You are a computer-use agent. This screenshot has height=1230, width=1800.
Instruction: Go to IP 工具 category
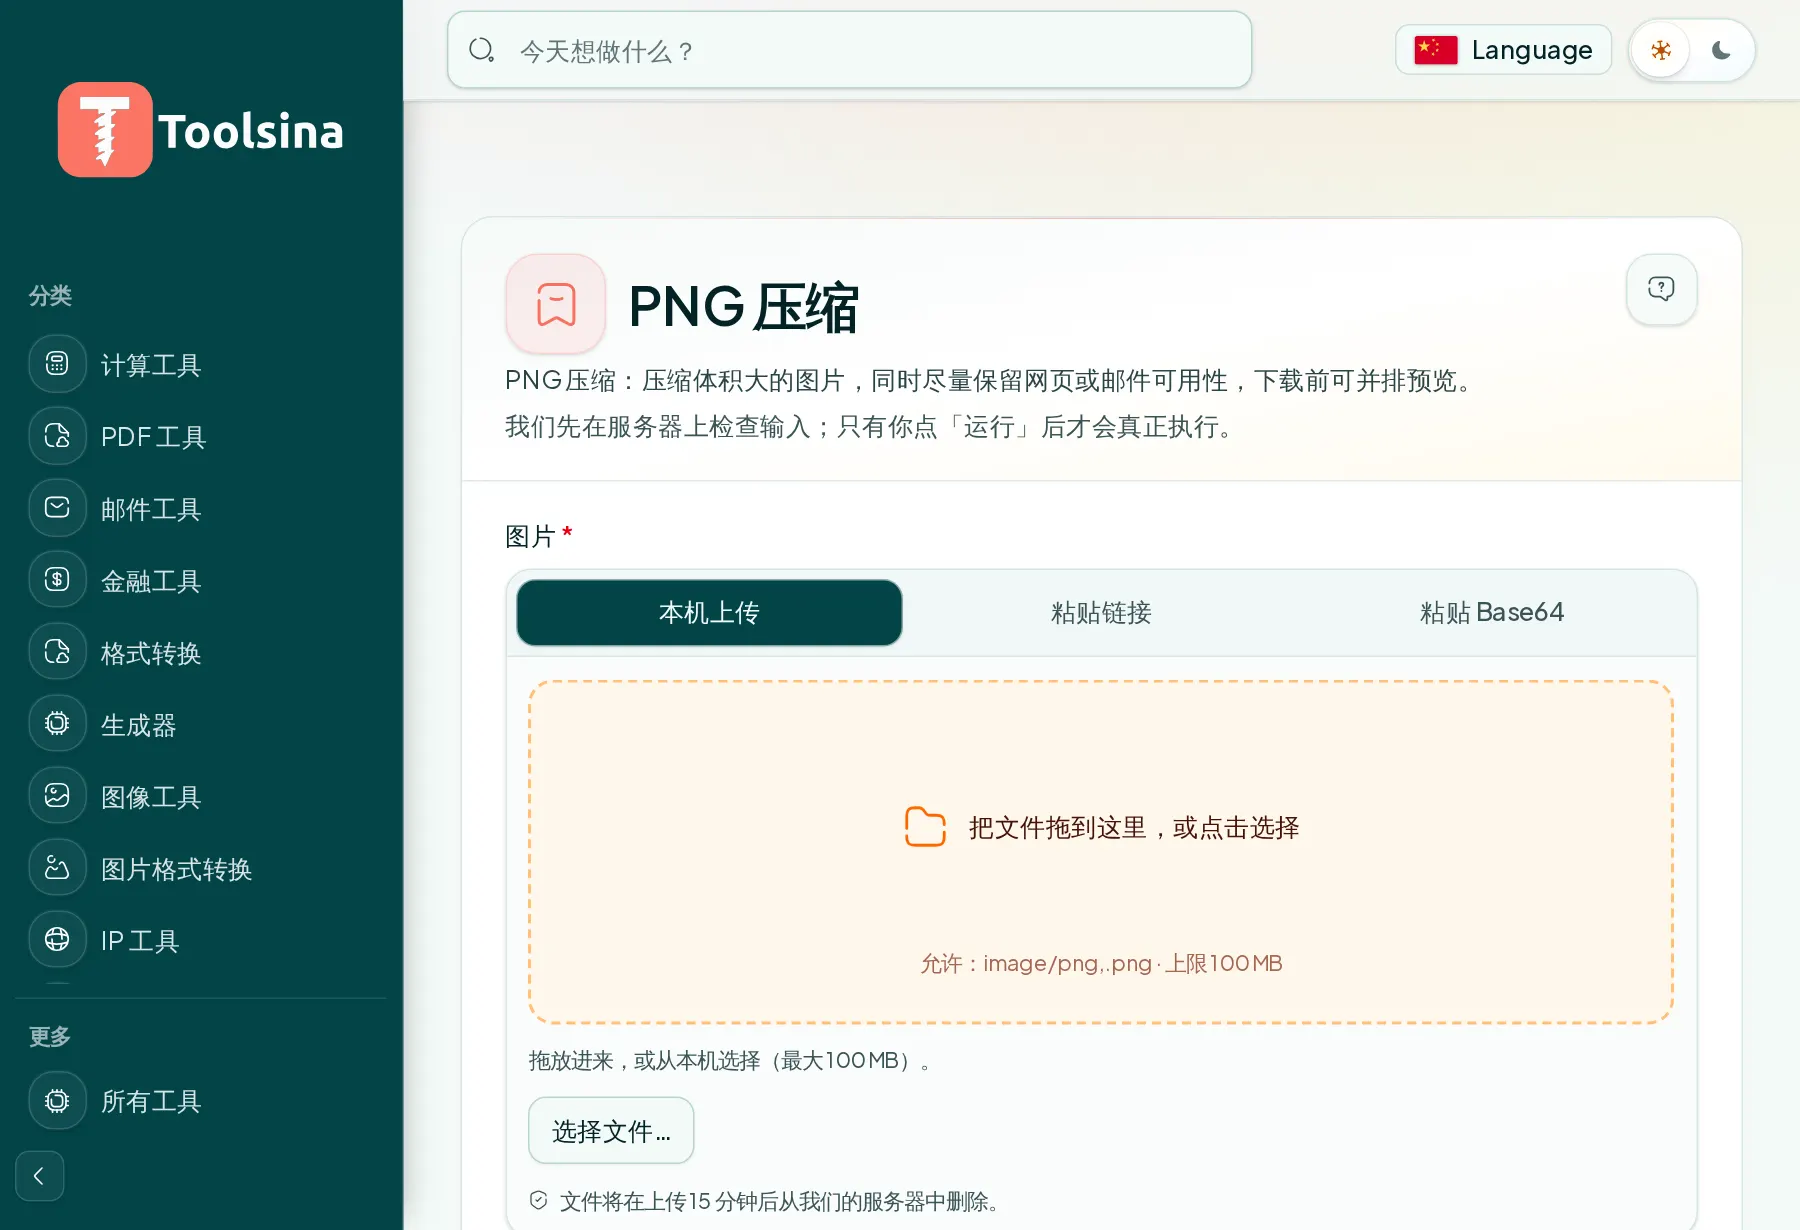pyautogui.click(x=140, y=941)
